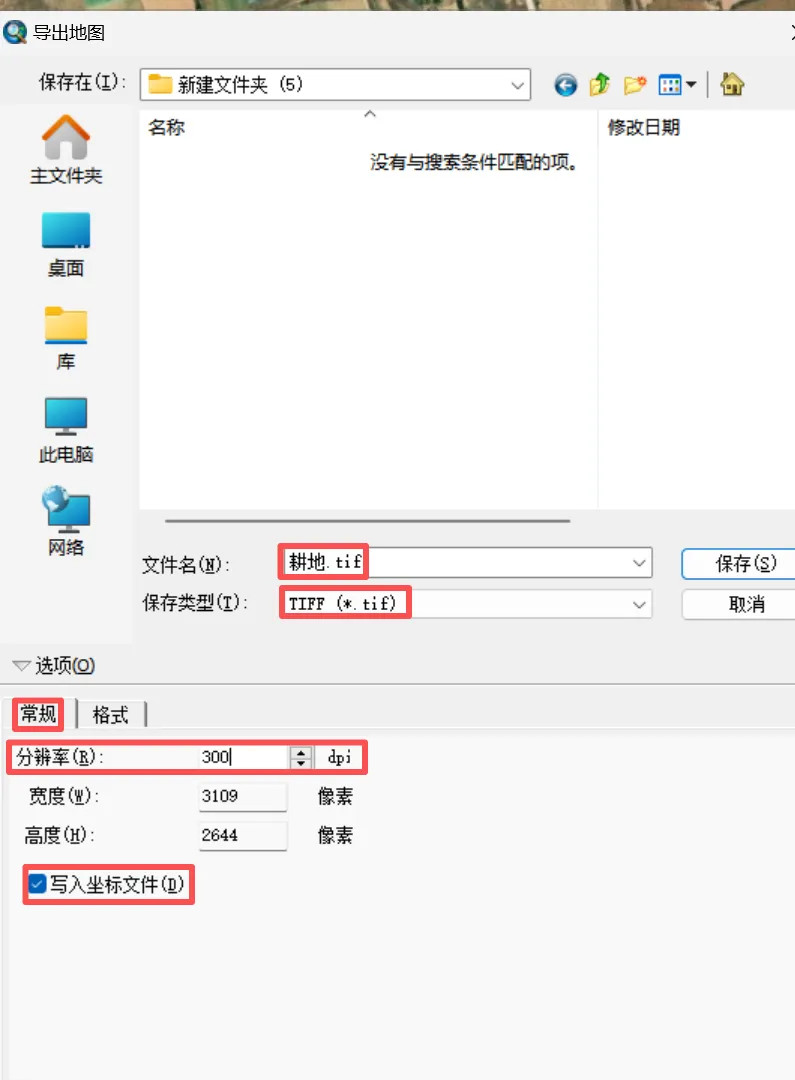Open 网络 location in the sidebar
Screen dimensions: 795x1080
[66, 521]
